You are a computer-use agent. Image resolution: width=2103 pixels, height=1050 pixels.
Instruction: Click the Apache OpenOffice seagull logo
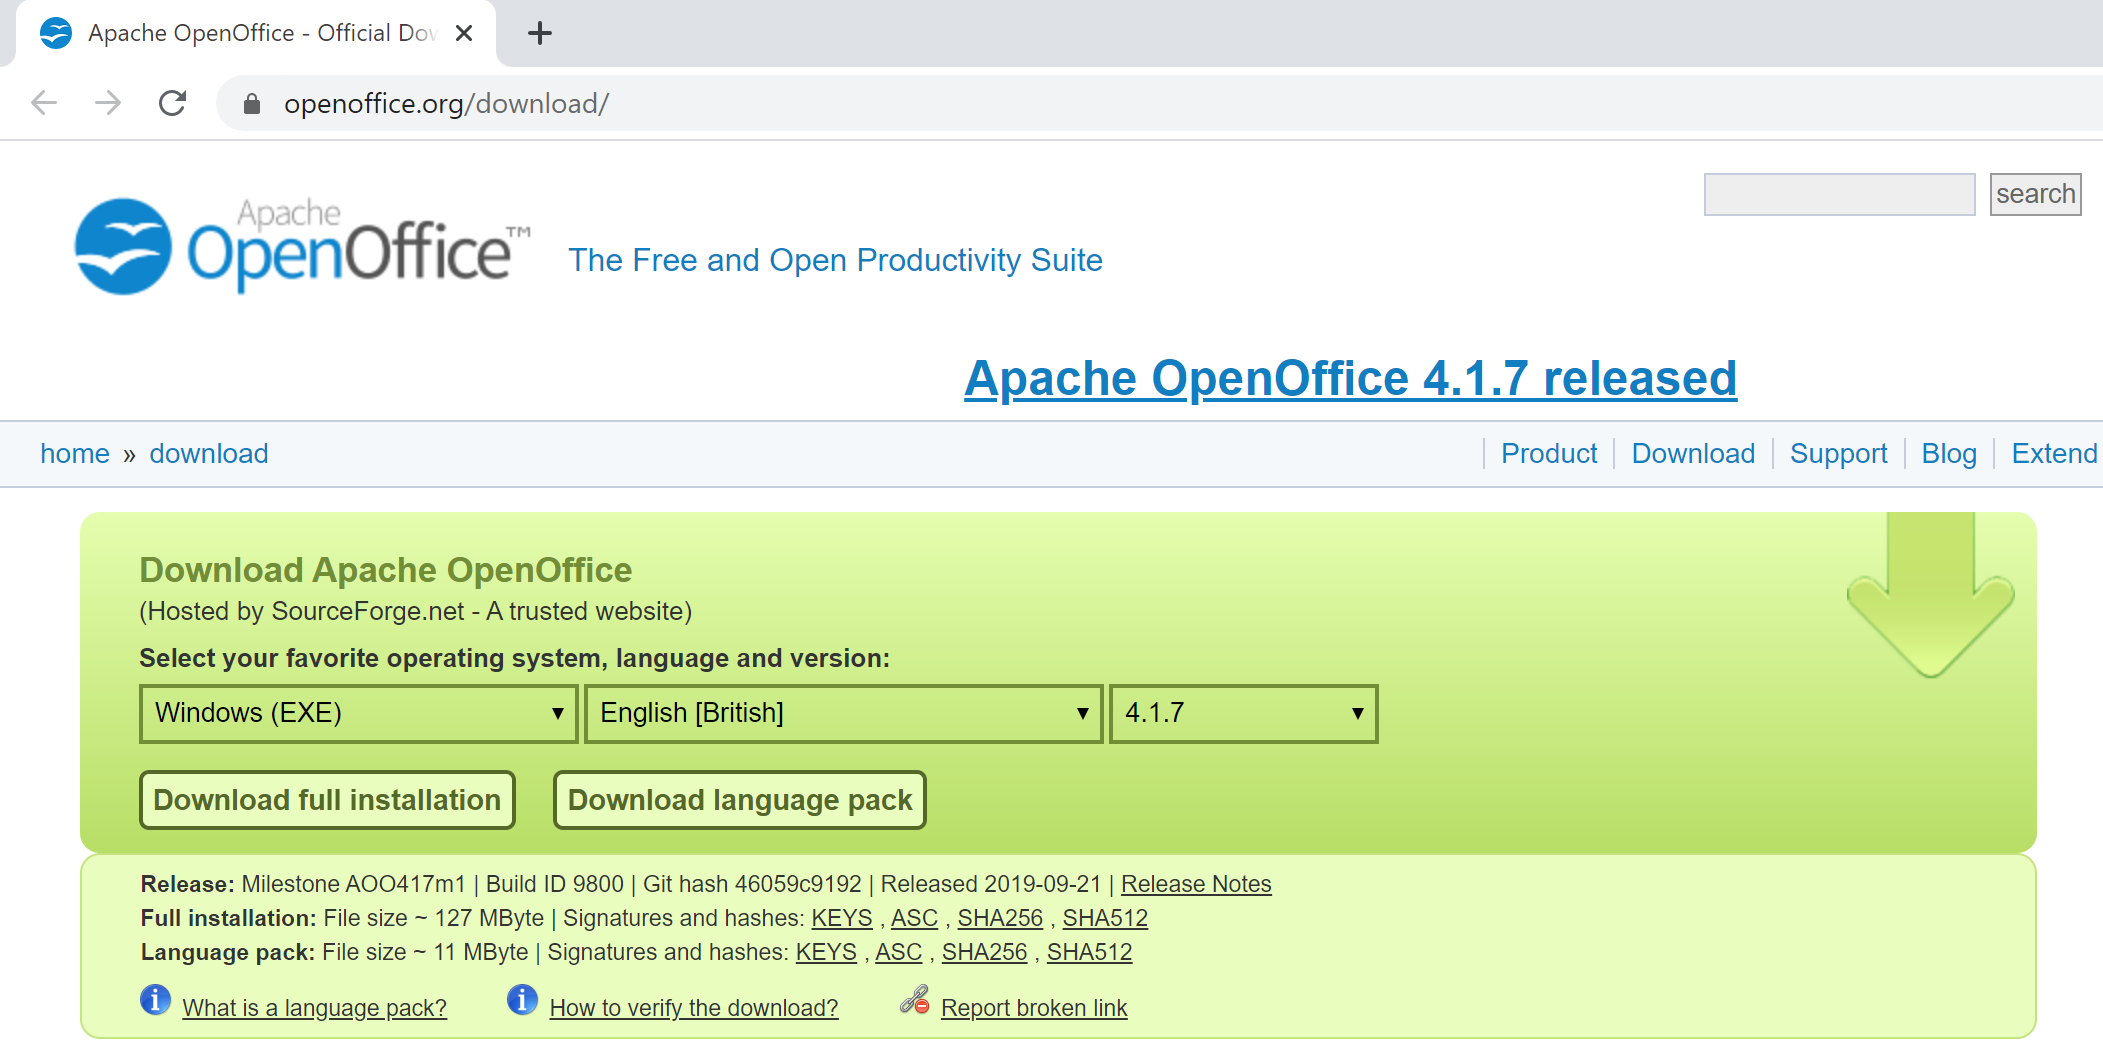point(123,247)
